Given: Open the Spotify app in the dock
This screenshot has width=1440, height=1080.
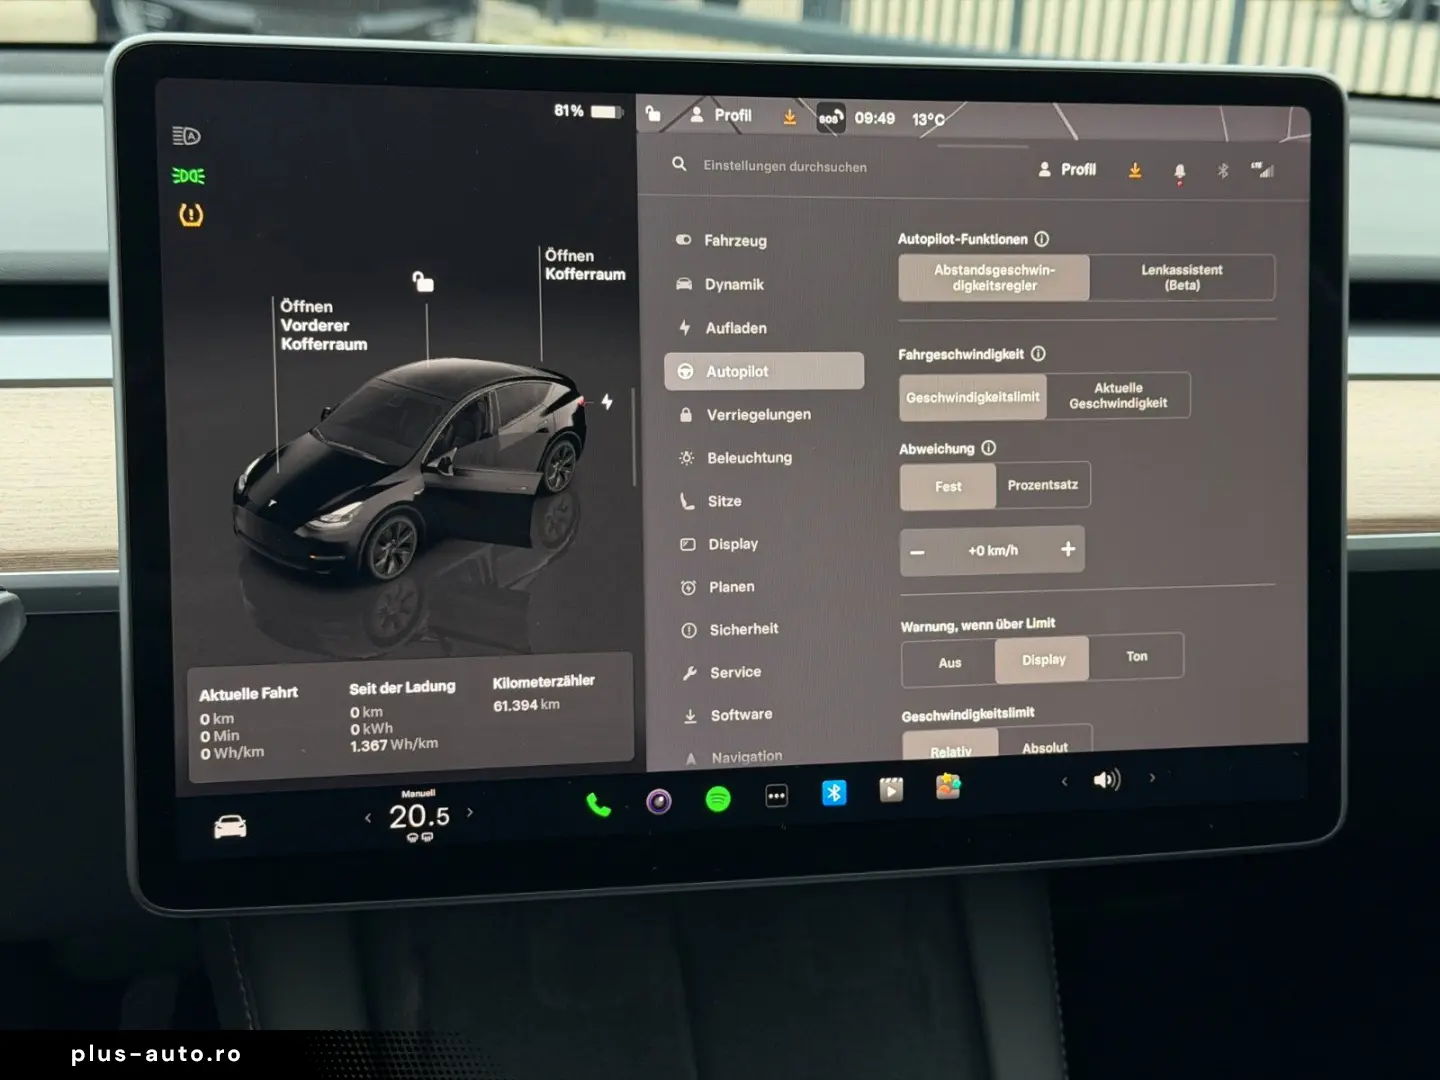Looking at the screenshot, I should coord(719,796).
